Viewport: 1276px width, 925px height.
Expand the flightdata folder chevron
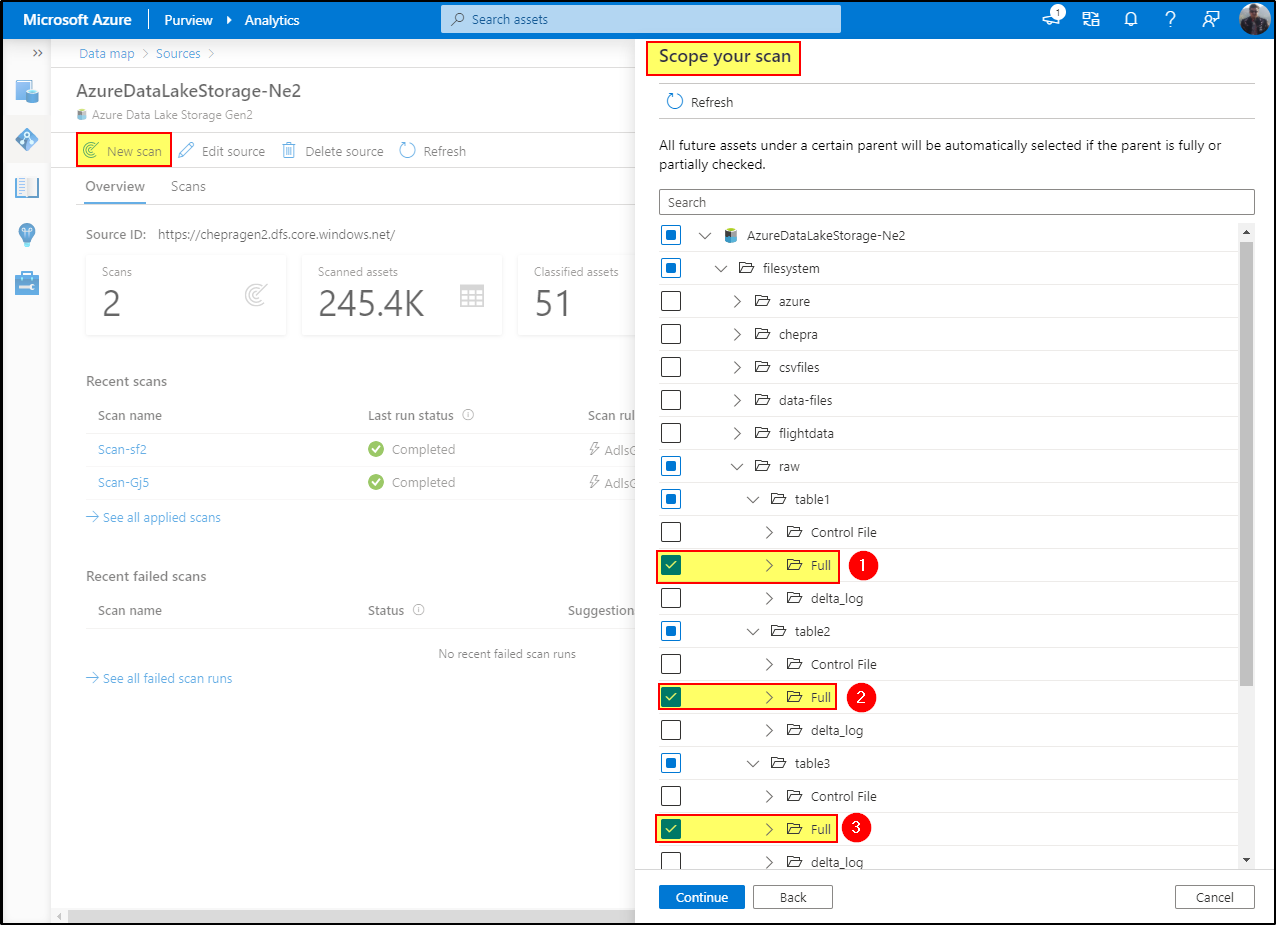pos(737,432)
